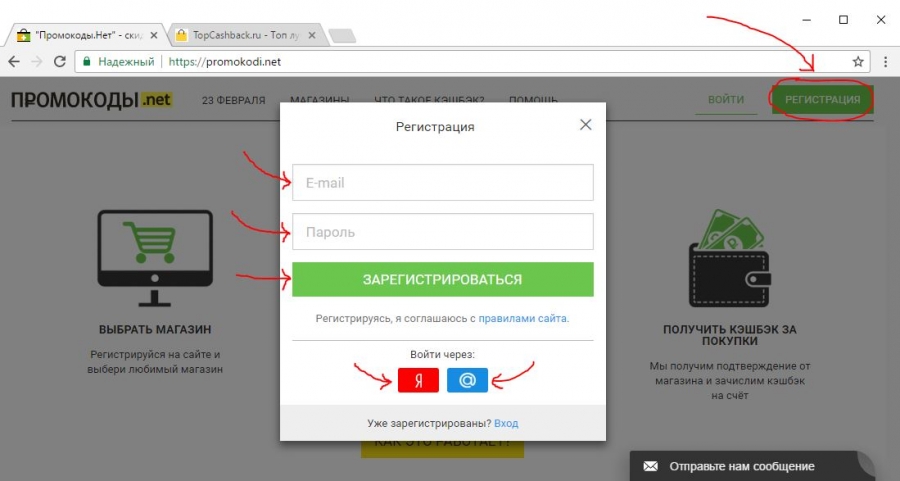Click ПОЛУЧИТЬ КЭШБЭК ЗА ПОКУПКИ heading
This screenshot has width=900, height=481.
(730, 335)
